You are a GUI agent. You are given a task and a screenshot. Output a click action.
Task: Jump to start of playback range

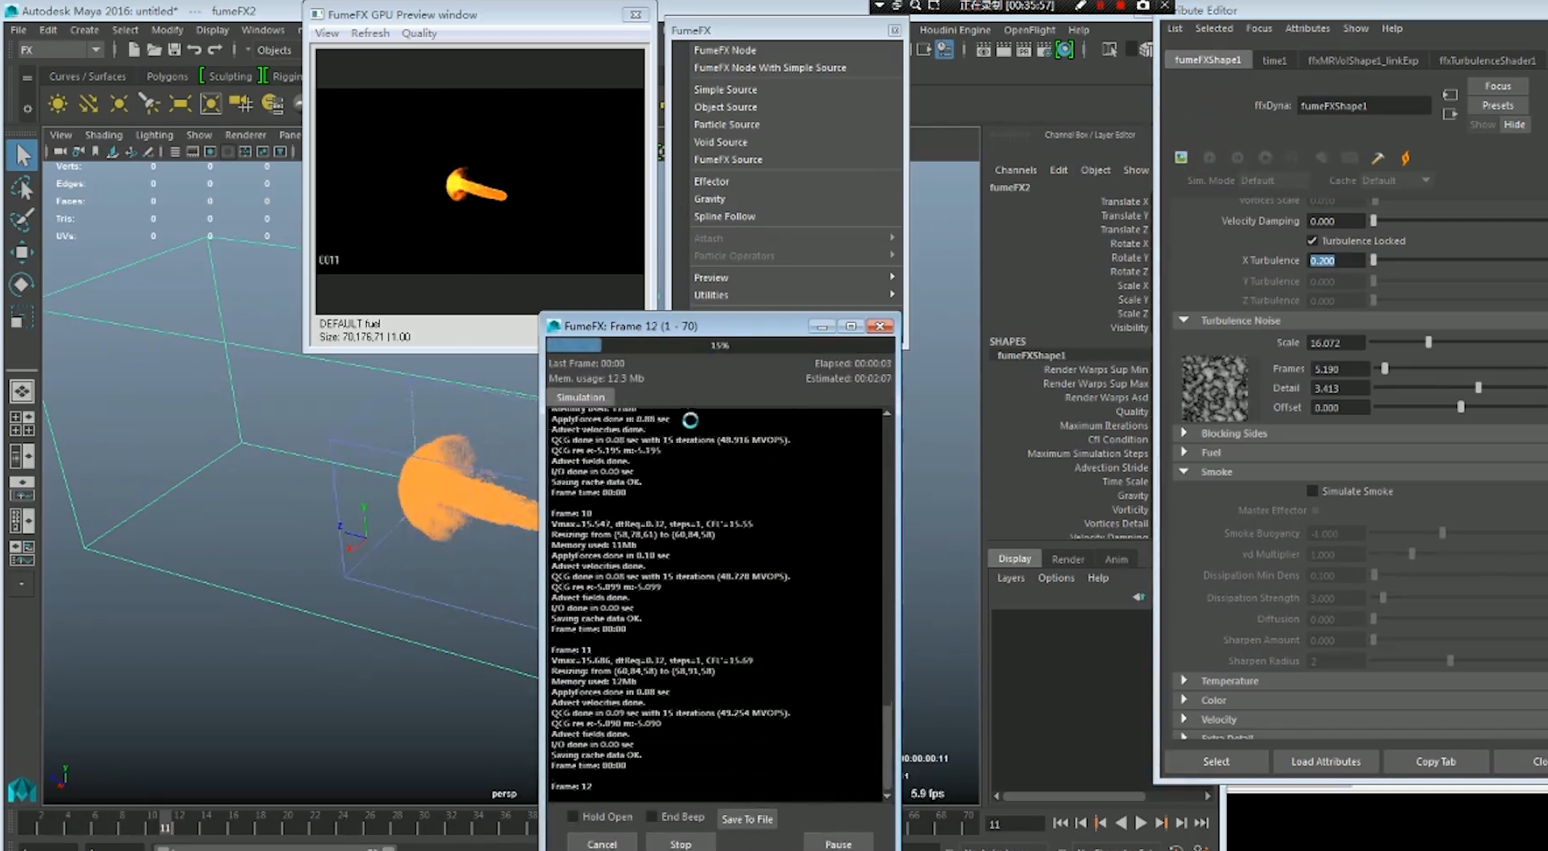[1060, 823]
